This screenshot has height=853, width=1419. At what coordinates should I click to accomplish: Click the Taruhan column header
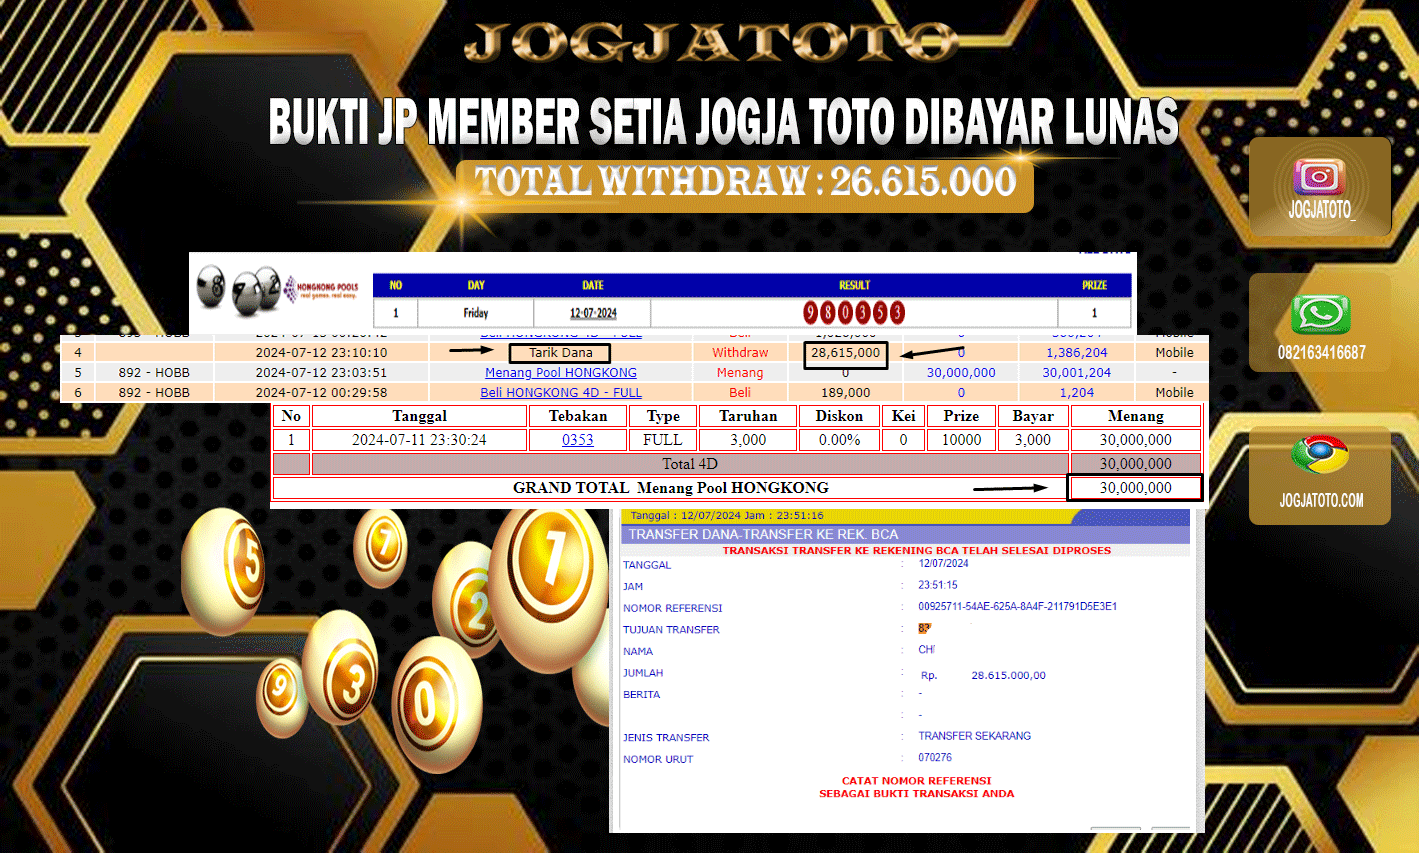(x=748, y=416)
